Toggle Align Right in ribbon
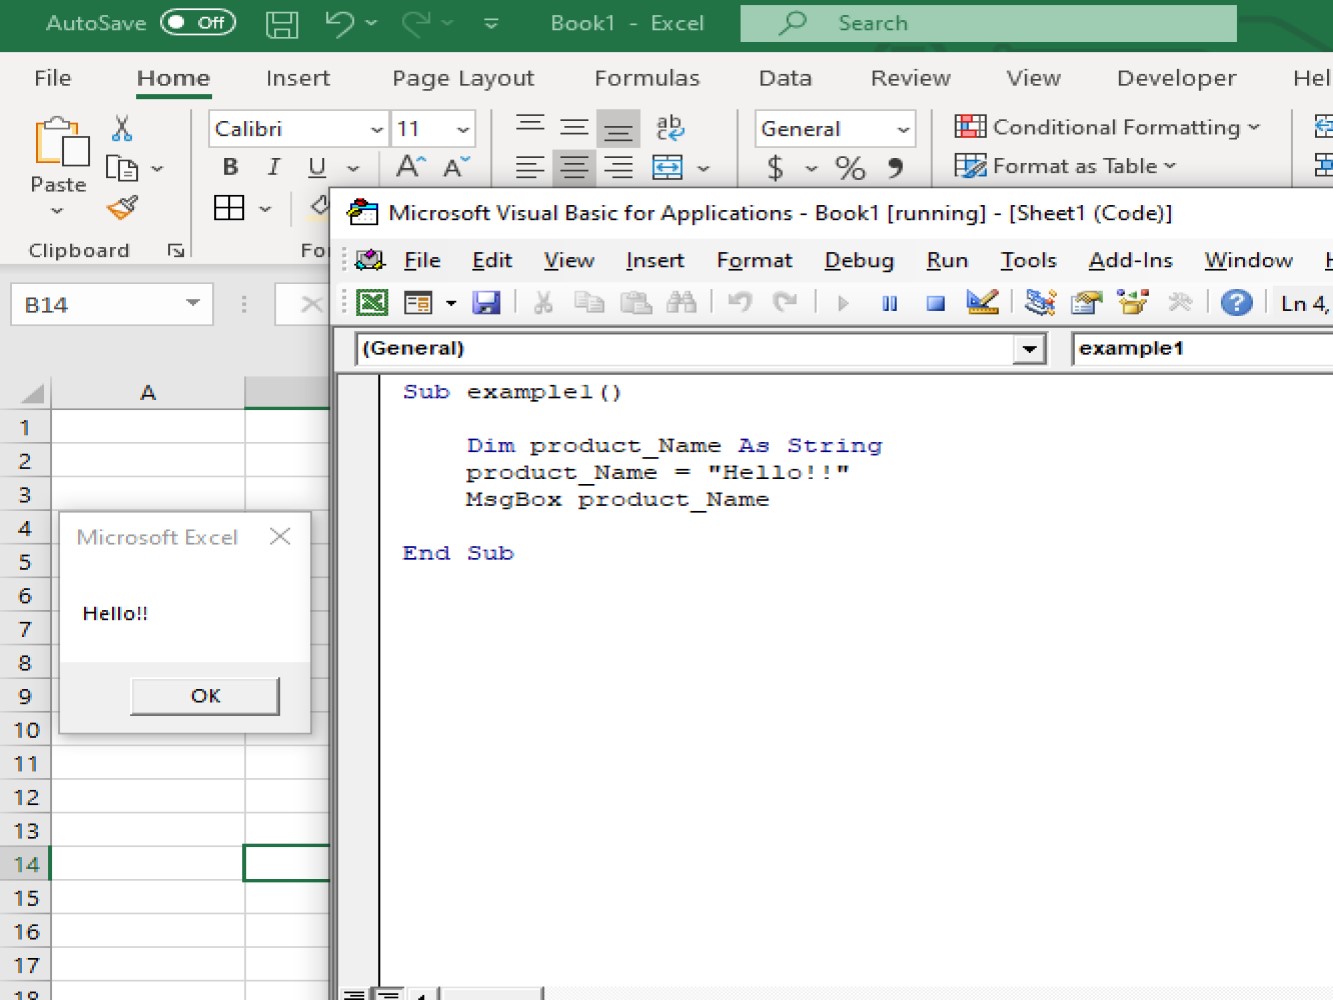 tap(619, 168)
